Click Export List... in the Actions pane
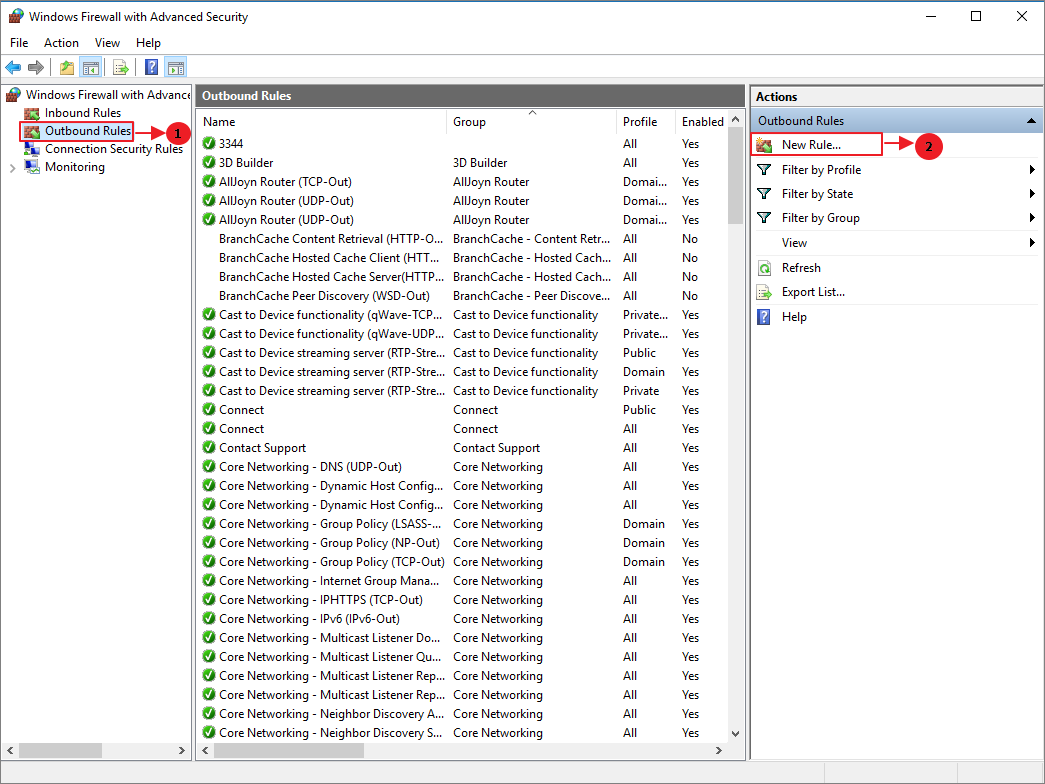1045x784 pixels. click(x=813, y=292)
